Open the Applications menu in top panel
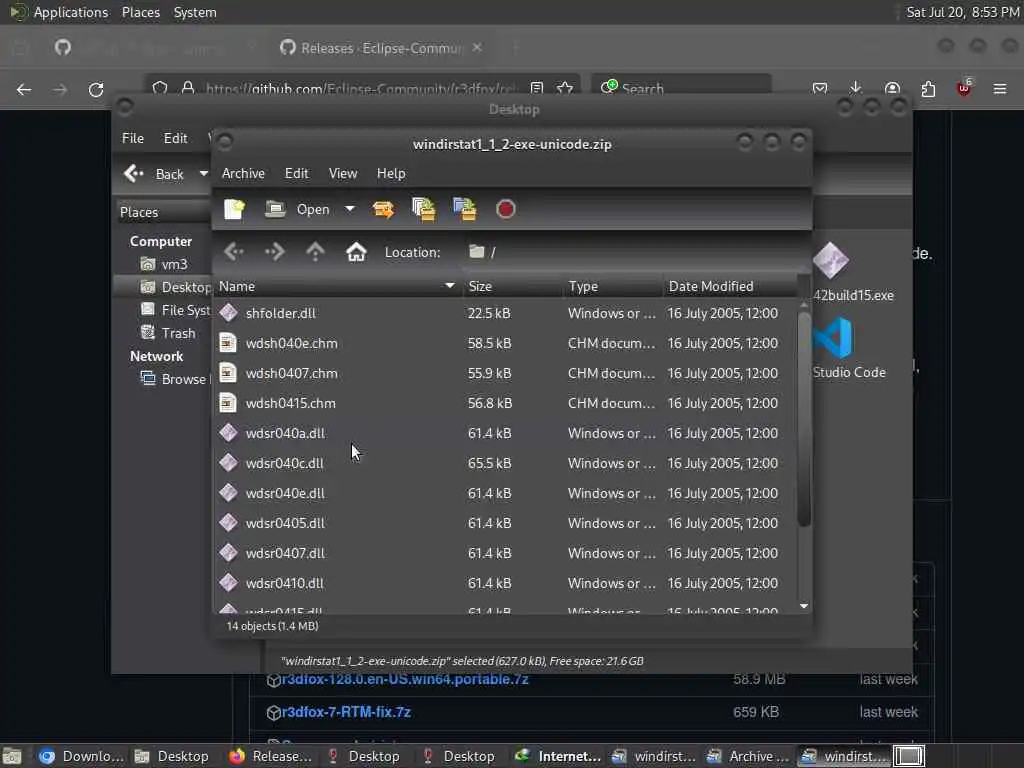Screen dimensions: 1024x768 point(71,12)
